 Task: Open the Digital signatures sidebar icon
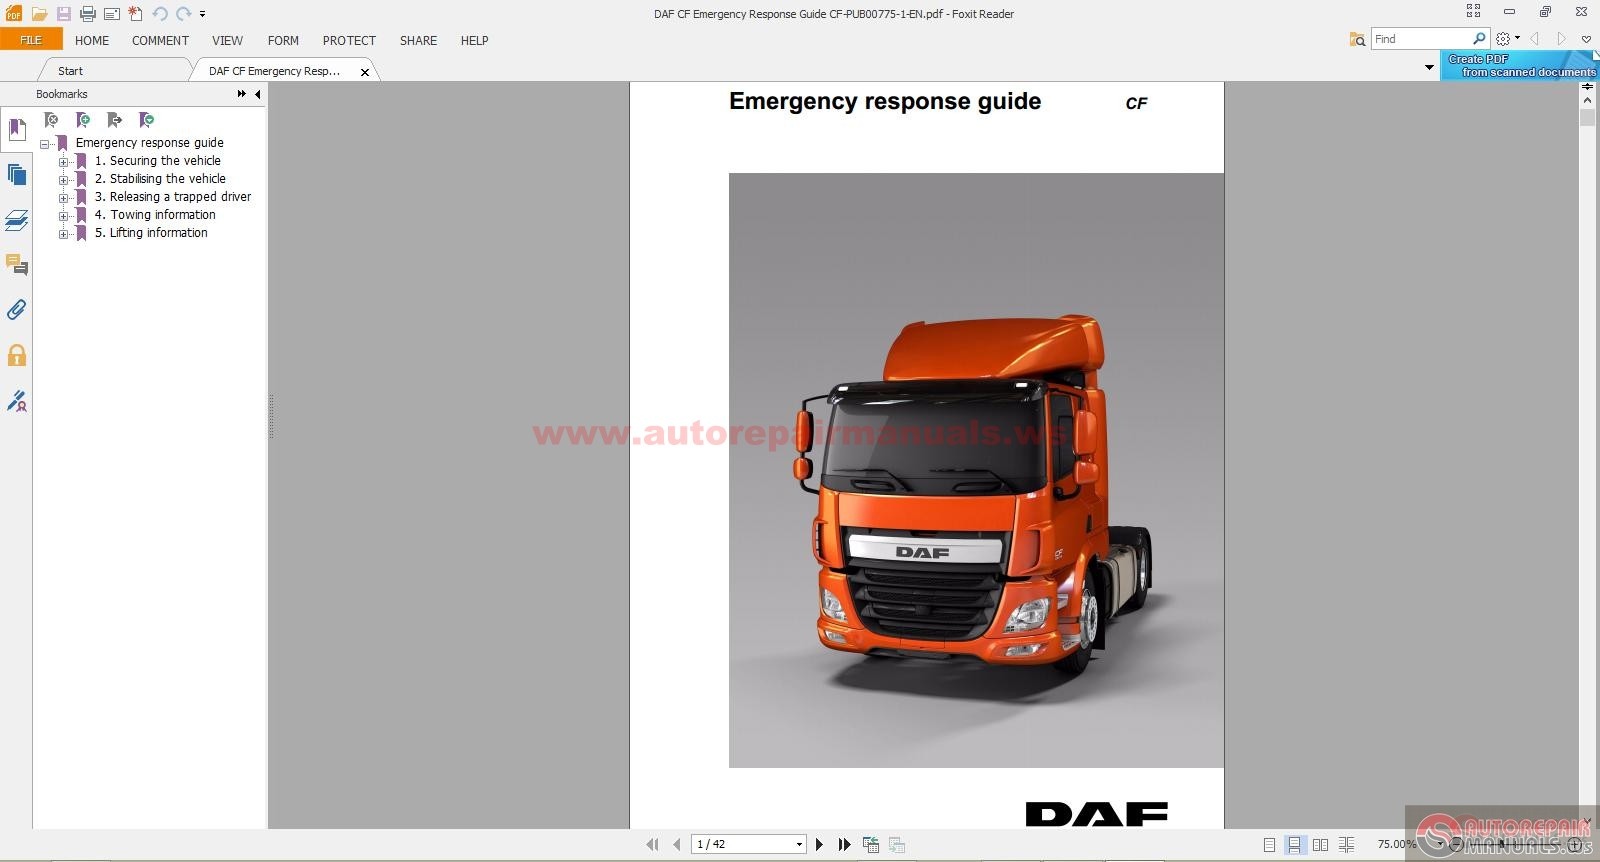pyautogui.click(x=17, y=401)
